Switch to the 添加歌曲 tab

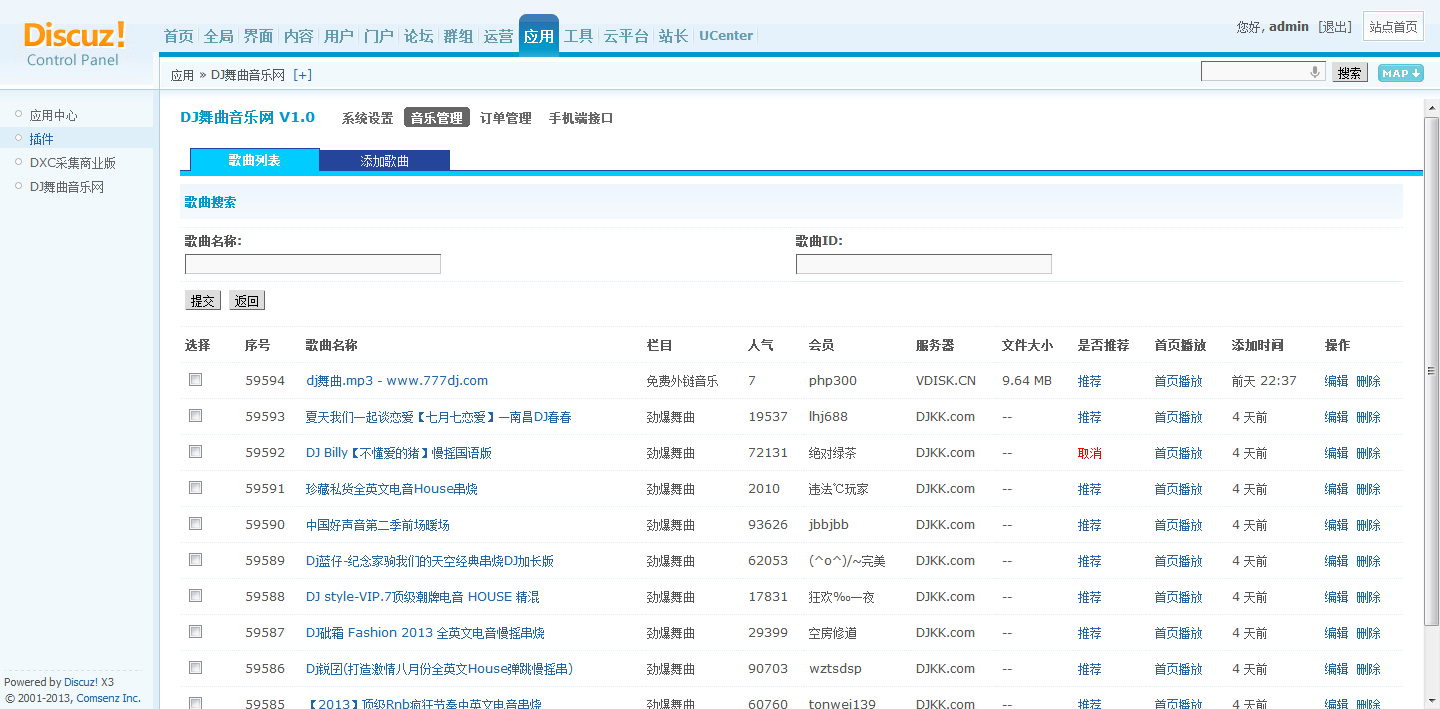tap(385, 159)
